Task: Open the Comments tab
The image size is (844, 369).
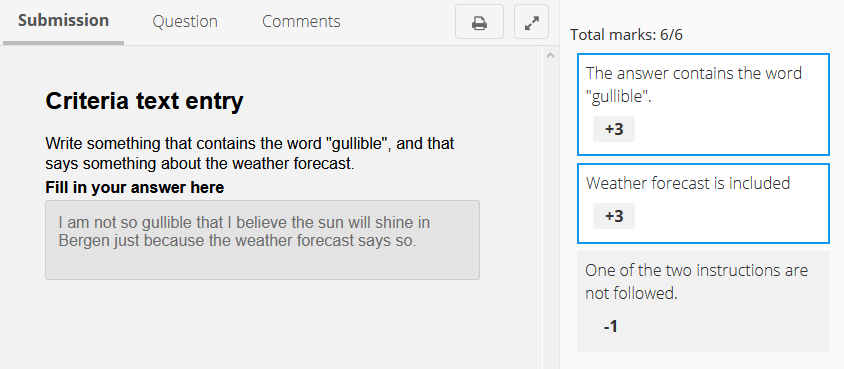Action: [301, 22]
